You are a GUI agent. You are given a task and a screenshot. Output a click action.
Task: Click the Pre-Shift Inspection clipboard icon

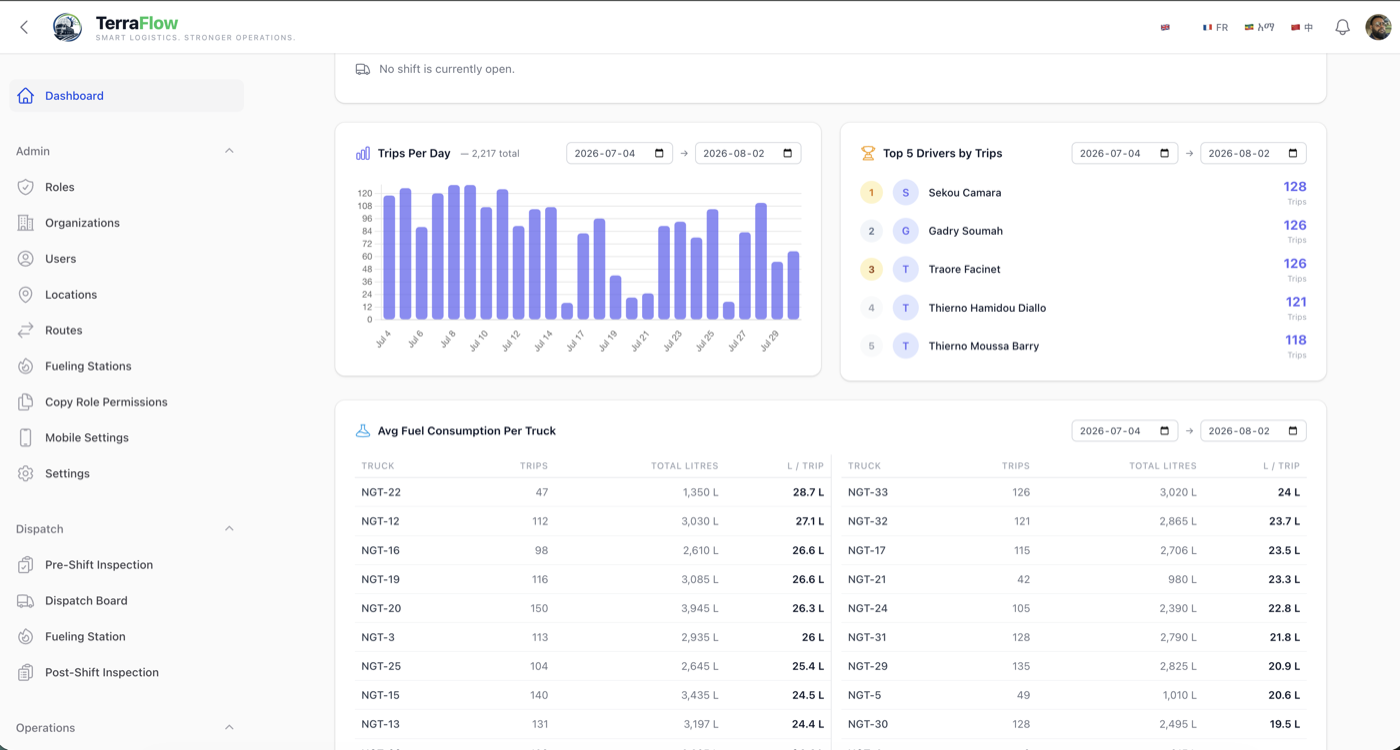point(26,565)
